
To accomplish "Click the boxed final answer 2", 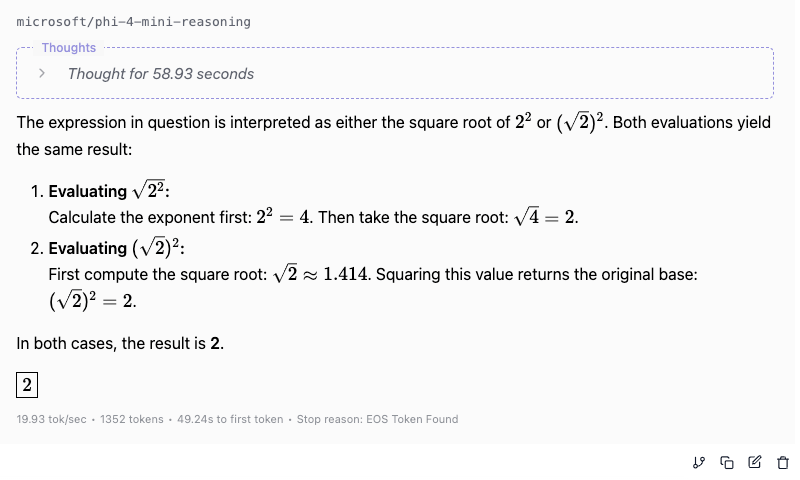I will [27, 384].
